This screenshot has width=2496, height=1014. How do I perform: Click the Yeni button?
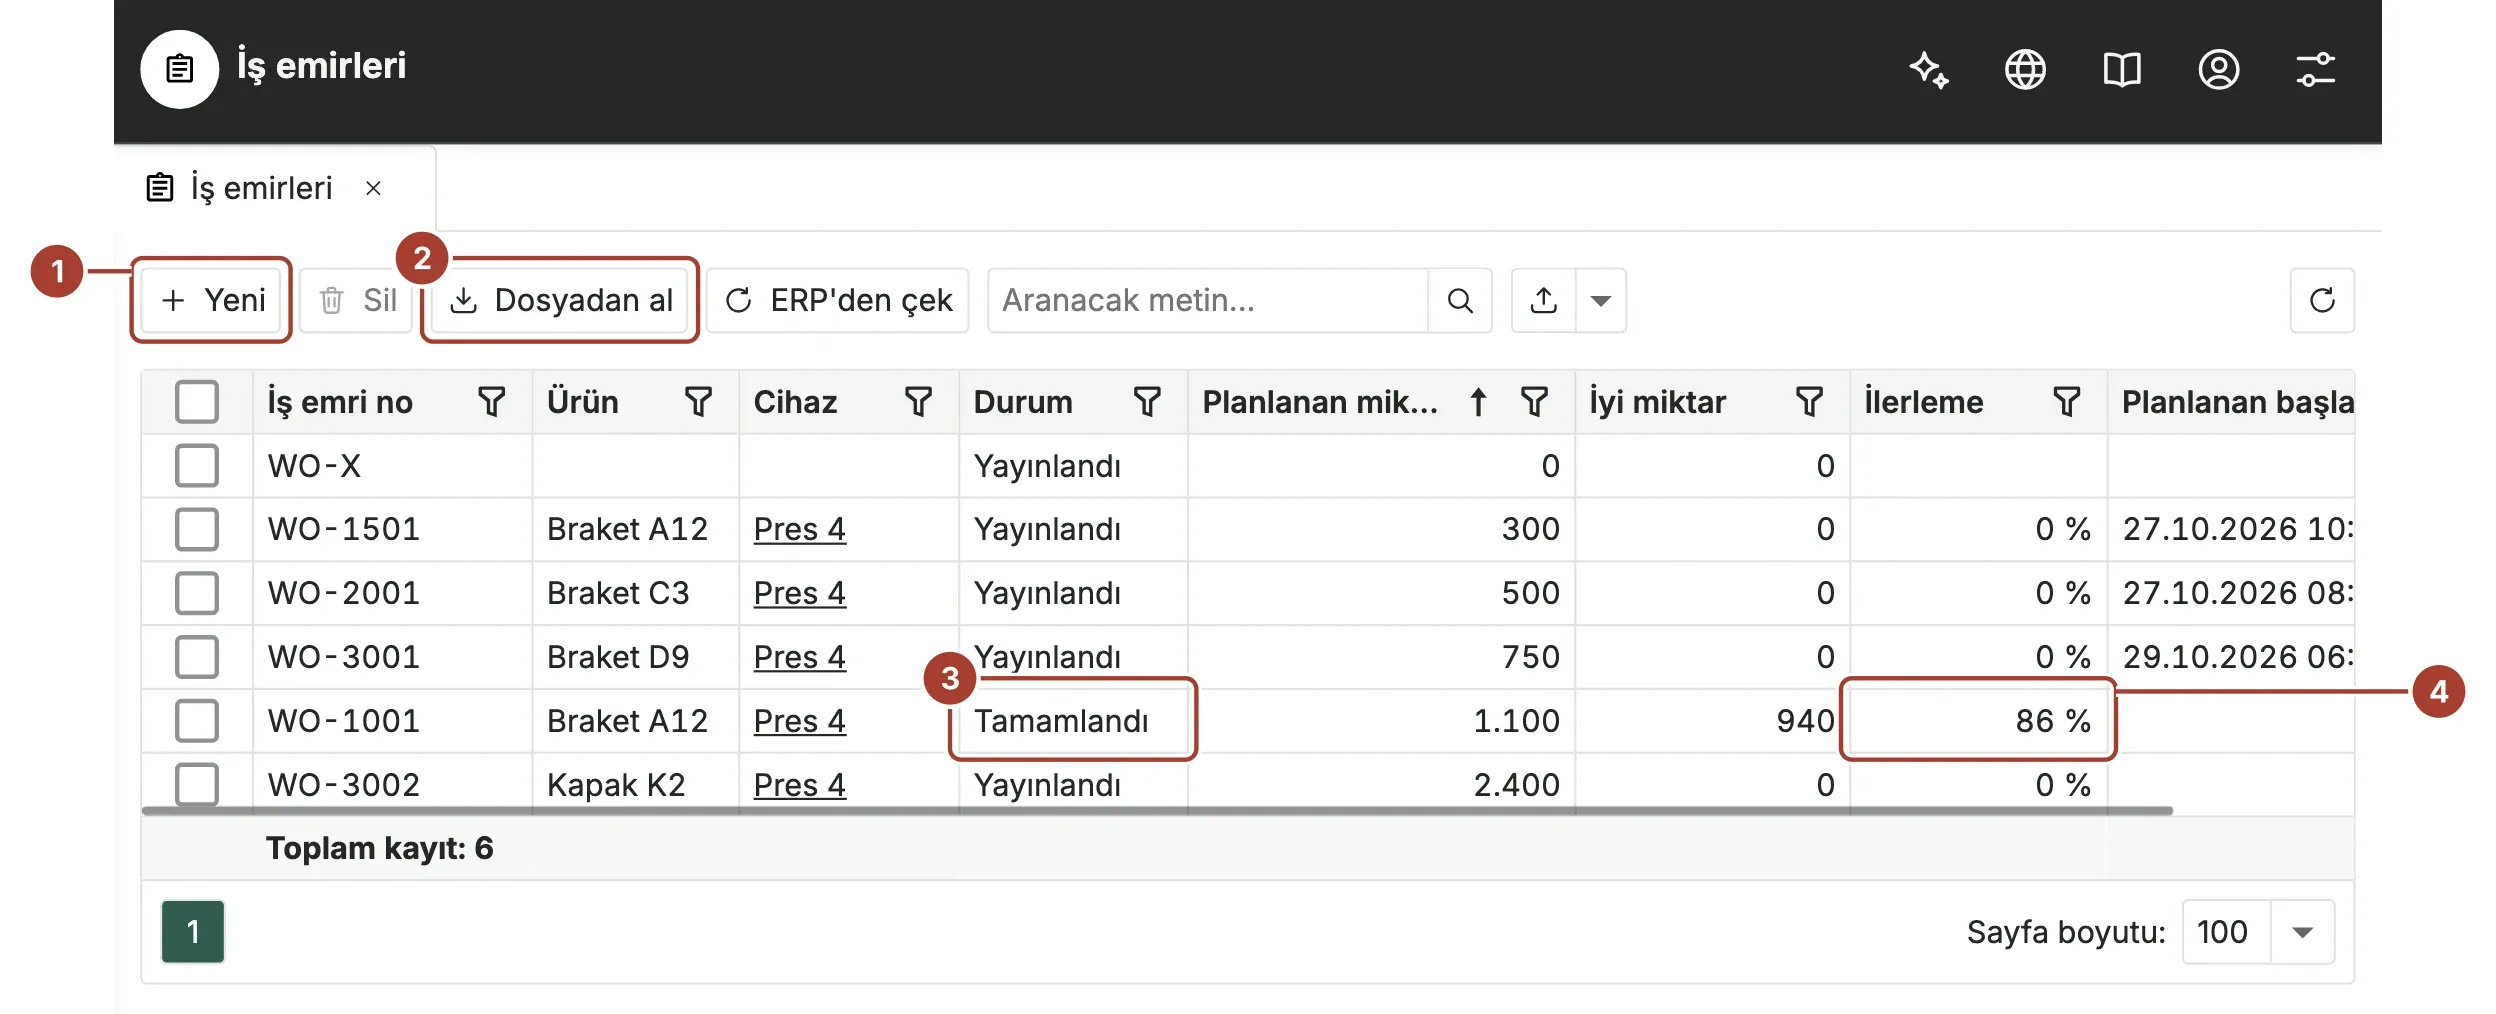(x=213, y=300)
